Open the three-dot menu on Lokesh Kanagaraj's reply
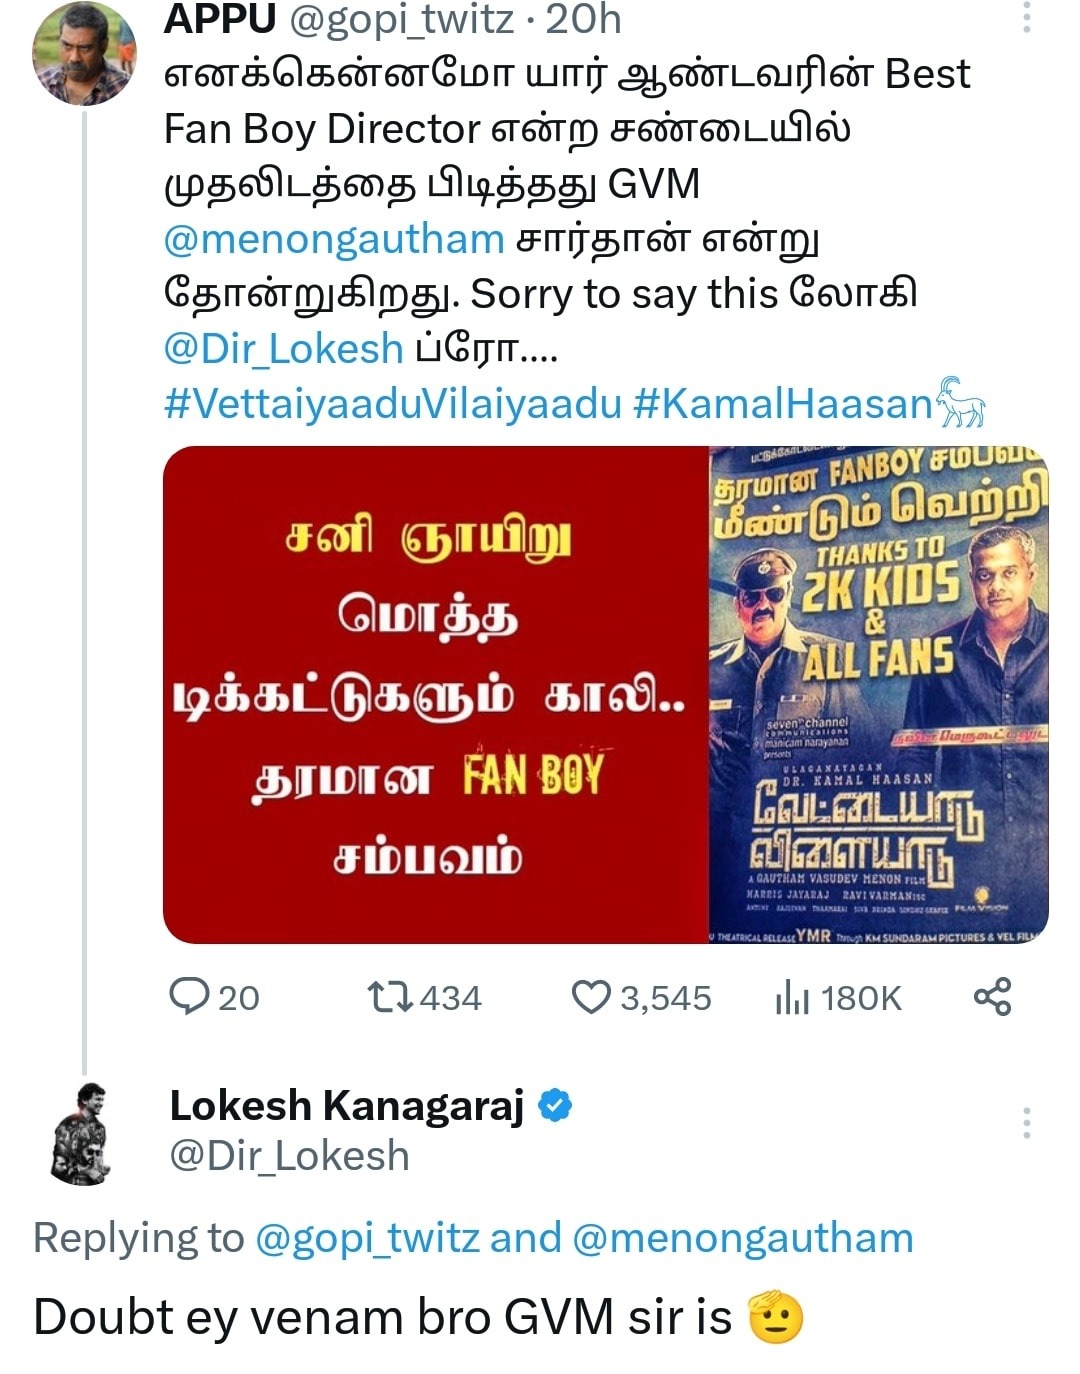The width and height of the screenshot is (1080, 1374). [1026, 1123]
